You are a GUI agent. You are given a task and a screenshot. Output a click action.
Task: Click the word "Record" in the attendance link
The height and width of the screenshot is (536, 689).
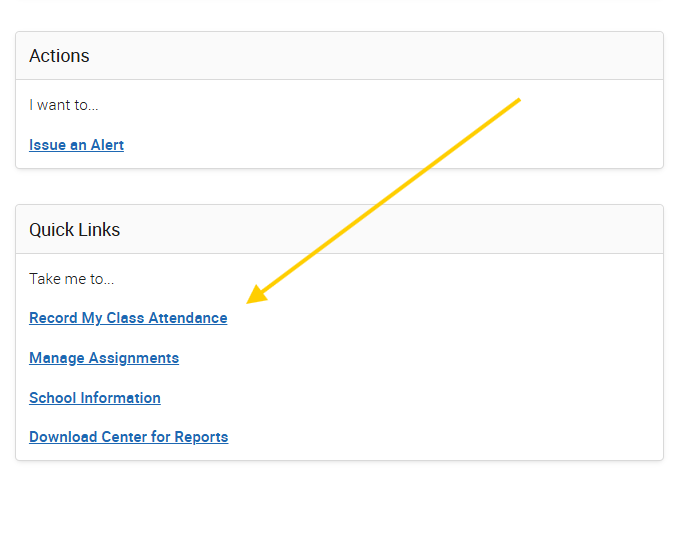pos(53,318)
